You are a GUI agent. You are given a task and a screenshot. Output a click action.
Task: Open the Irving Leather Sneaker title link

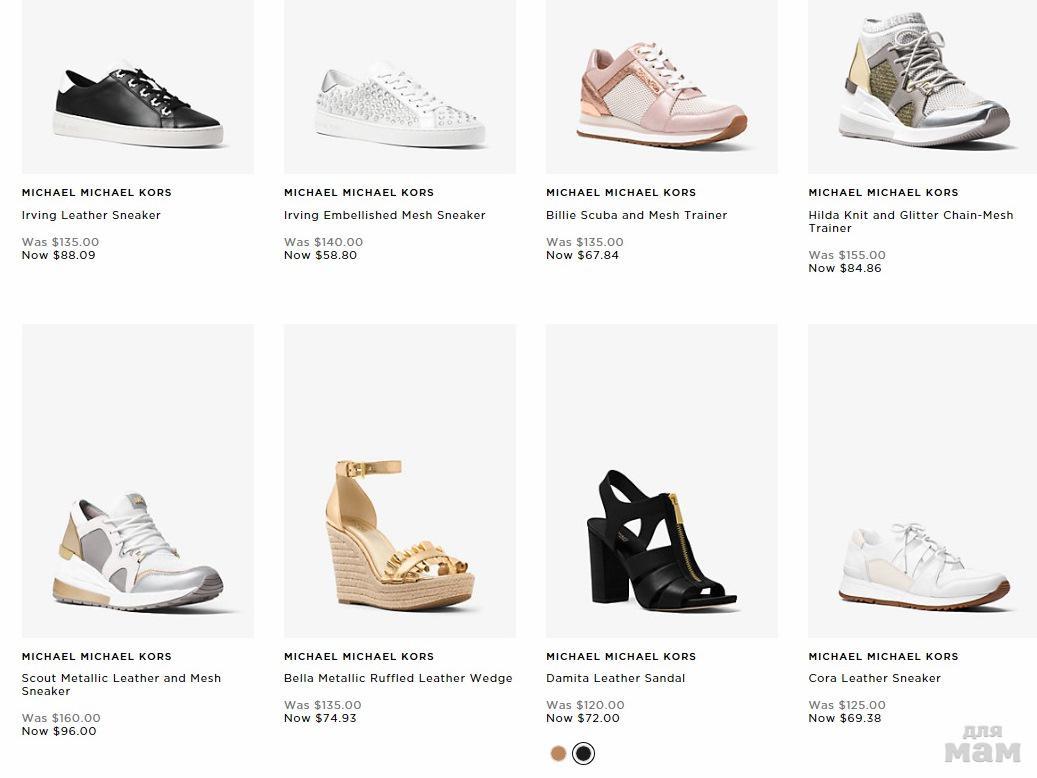click(x=91, y=215)
